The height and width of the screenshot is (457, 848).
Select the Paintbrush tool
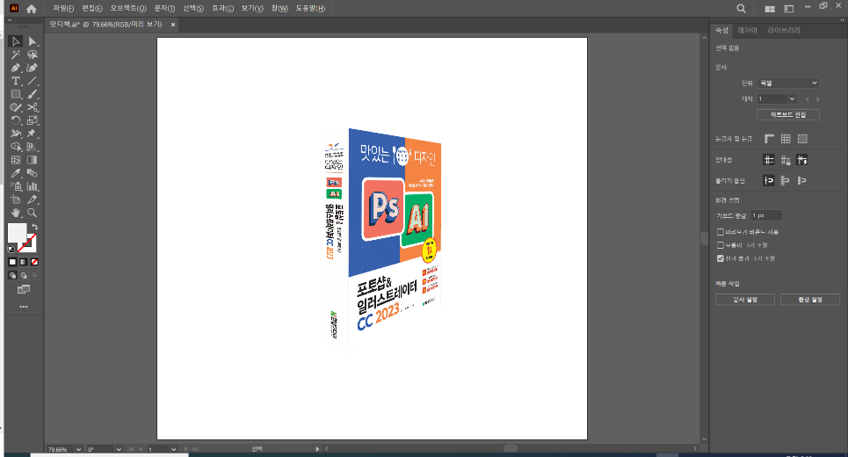pyautogui.click(x=32, y=94)
